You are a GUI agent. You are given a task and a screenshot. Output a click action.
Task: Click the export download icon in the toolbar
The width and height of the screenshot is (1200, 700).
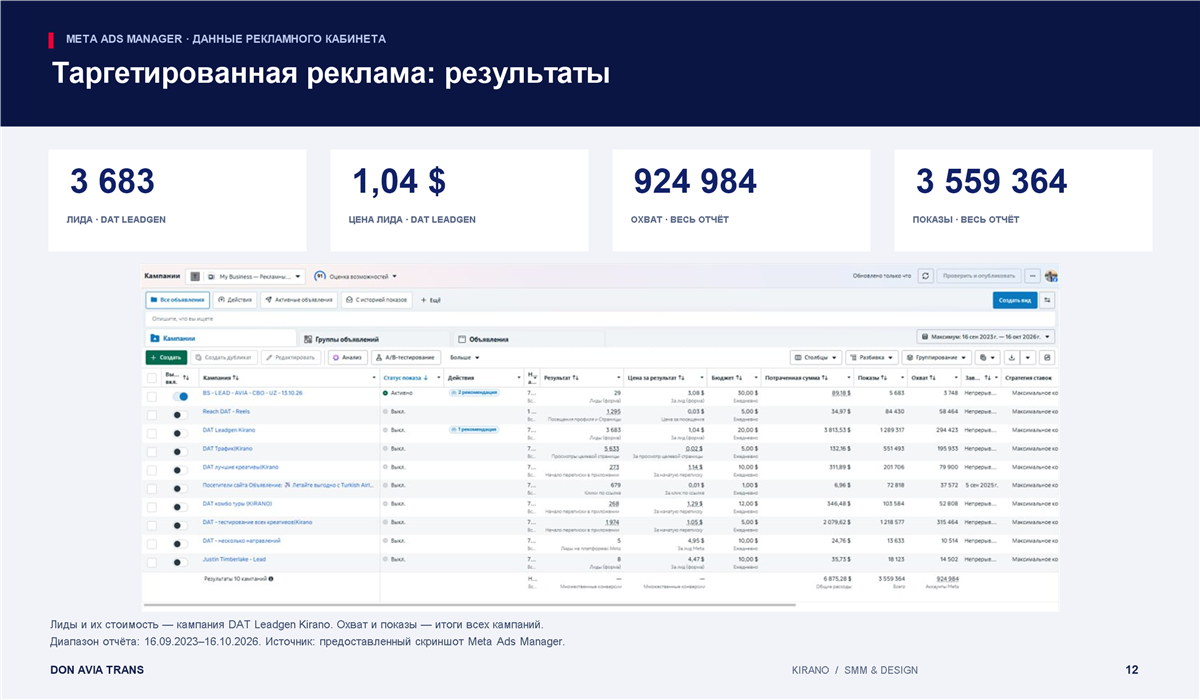click(x=1014, y=357)
